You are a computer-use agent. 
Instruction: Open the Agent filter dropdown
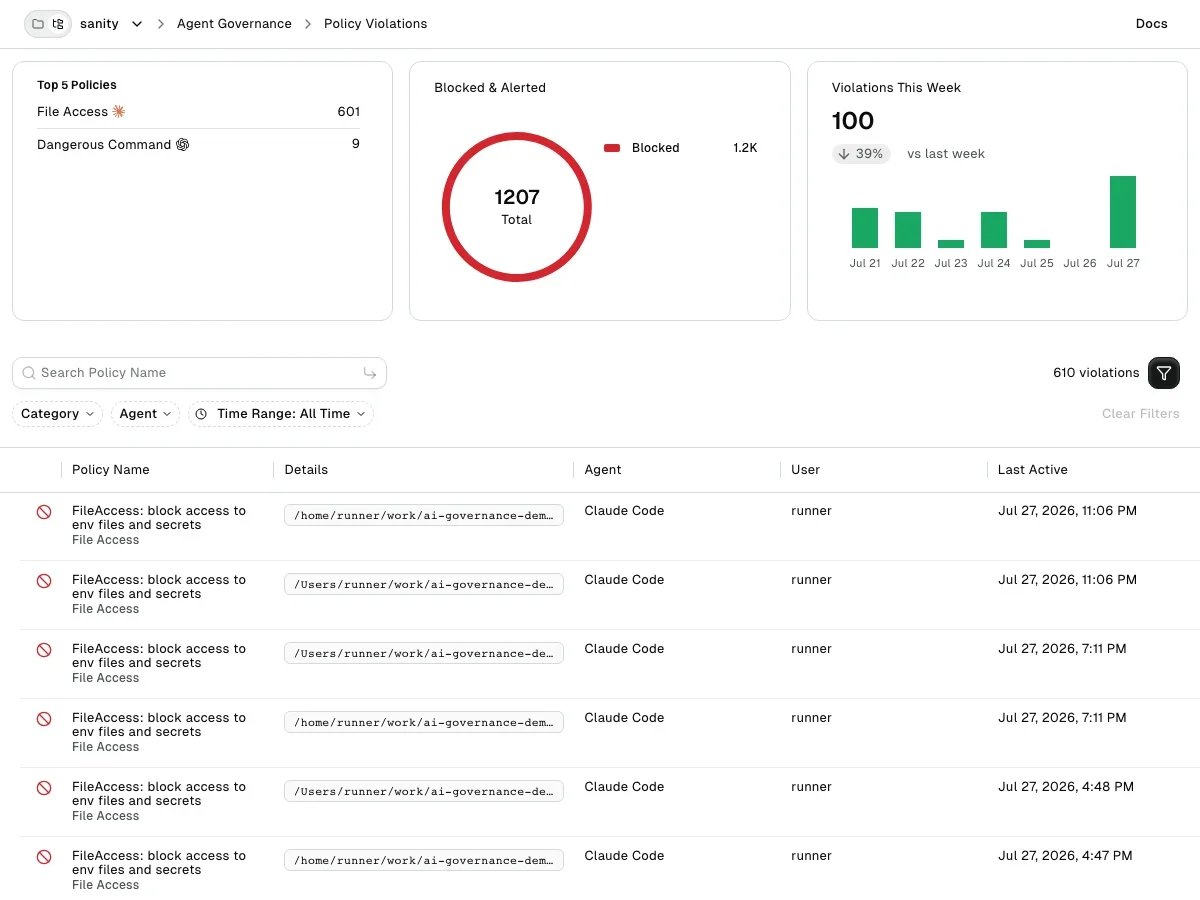tap(145, 414)
